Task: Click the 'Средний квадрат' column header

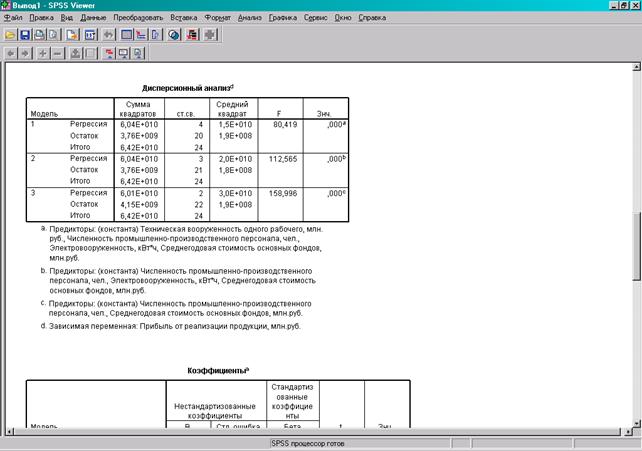Action: point(232,109)
